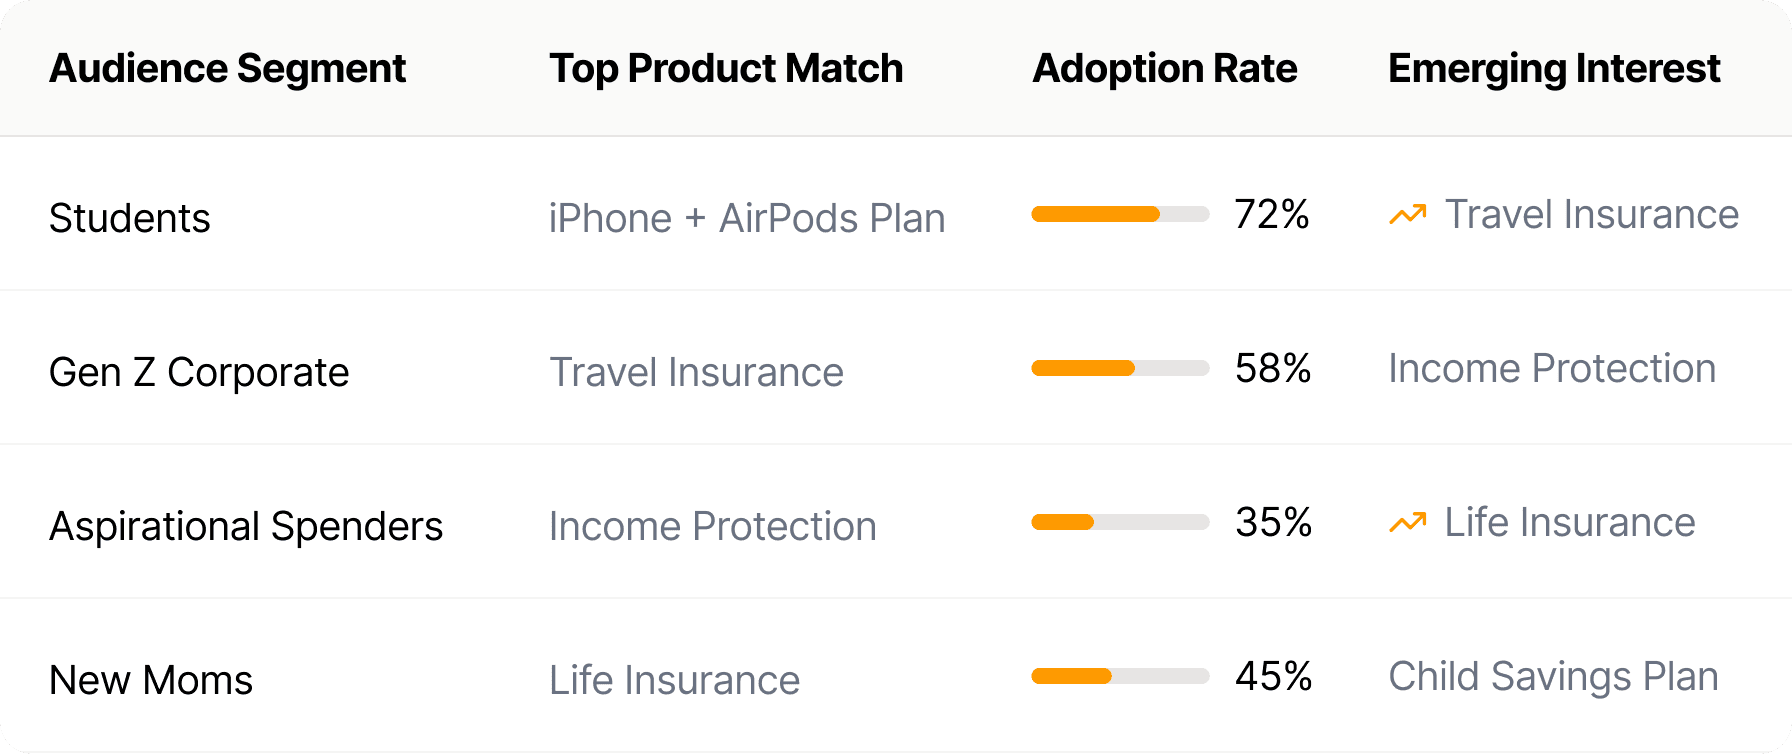Click the Aspirational Spenders progress bar
The height and width of the screenshot is (754, 1792).
coord(1120,522)
